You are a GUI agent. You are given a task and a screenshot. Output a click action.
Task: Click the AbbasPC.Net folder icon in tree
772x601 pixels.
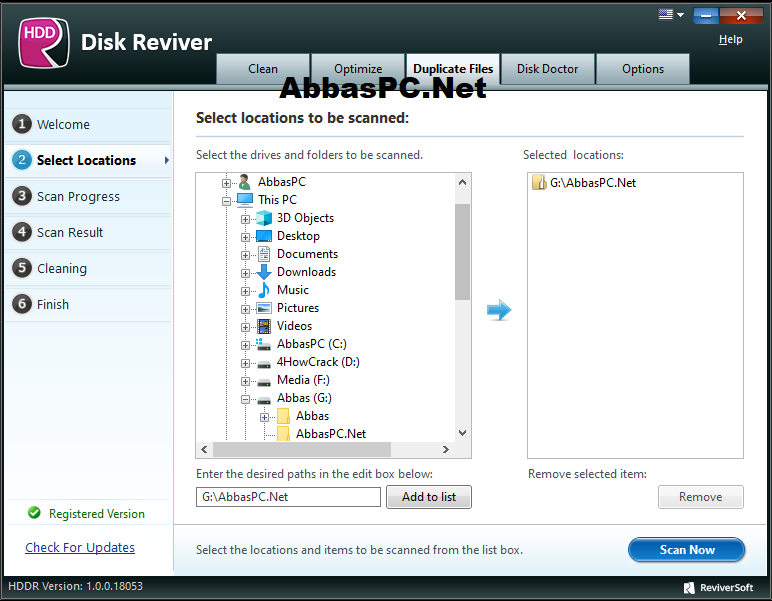point(283,434)
